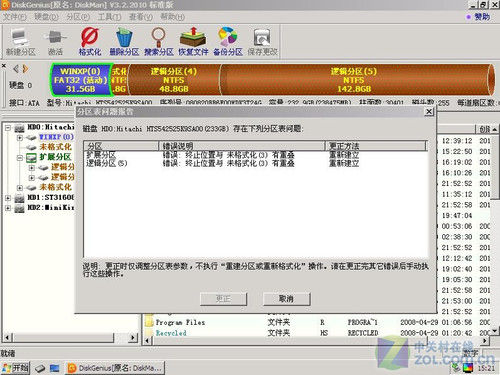Click the system tray clock 15:21
Viewport: 500px width, 375px height.
(486, 368)
